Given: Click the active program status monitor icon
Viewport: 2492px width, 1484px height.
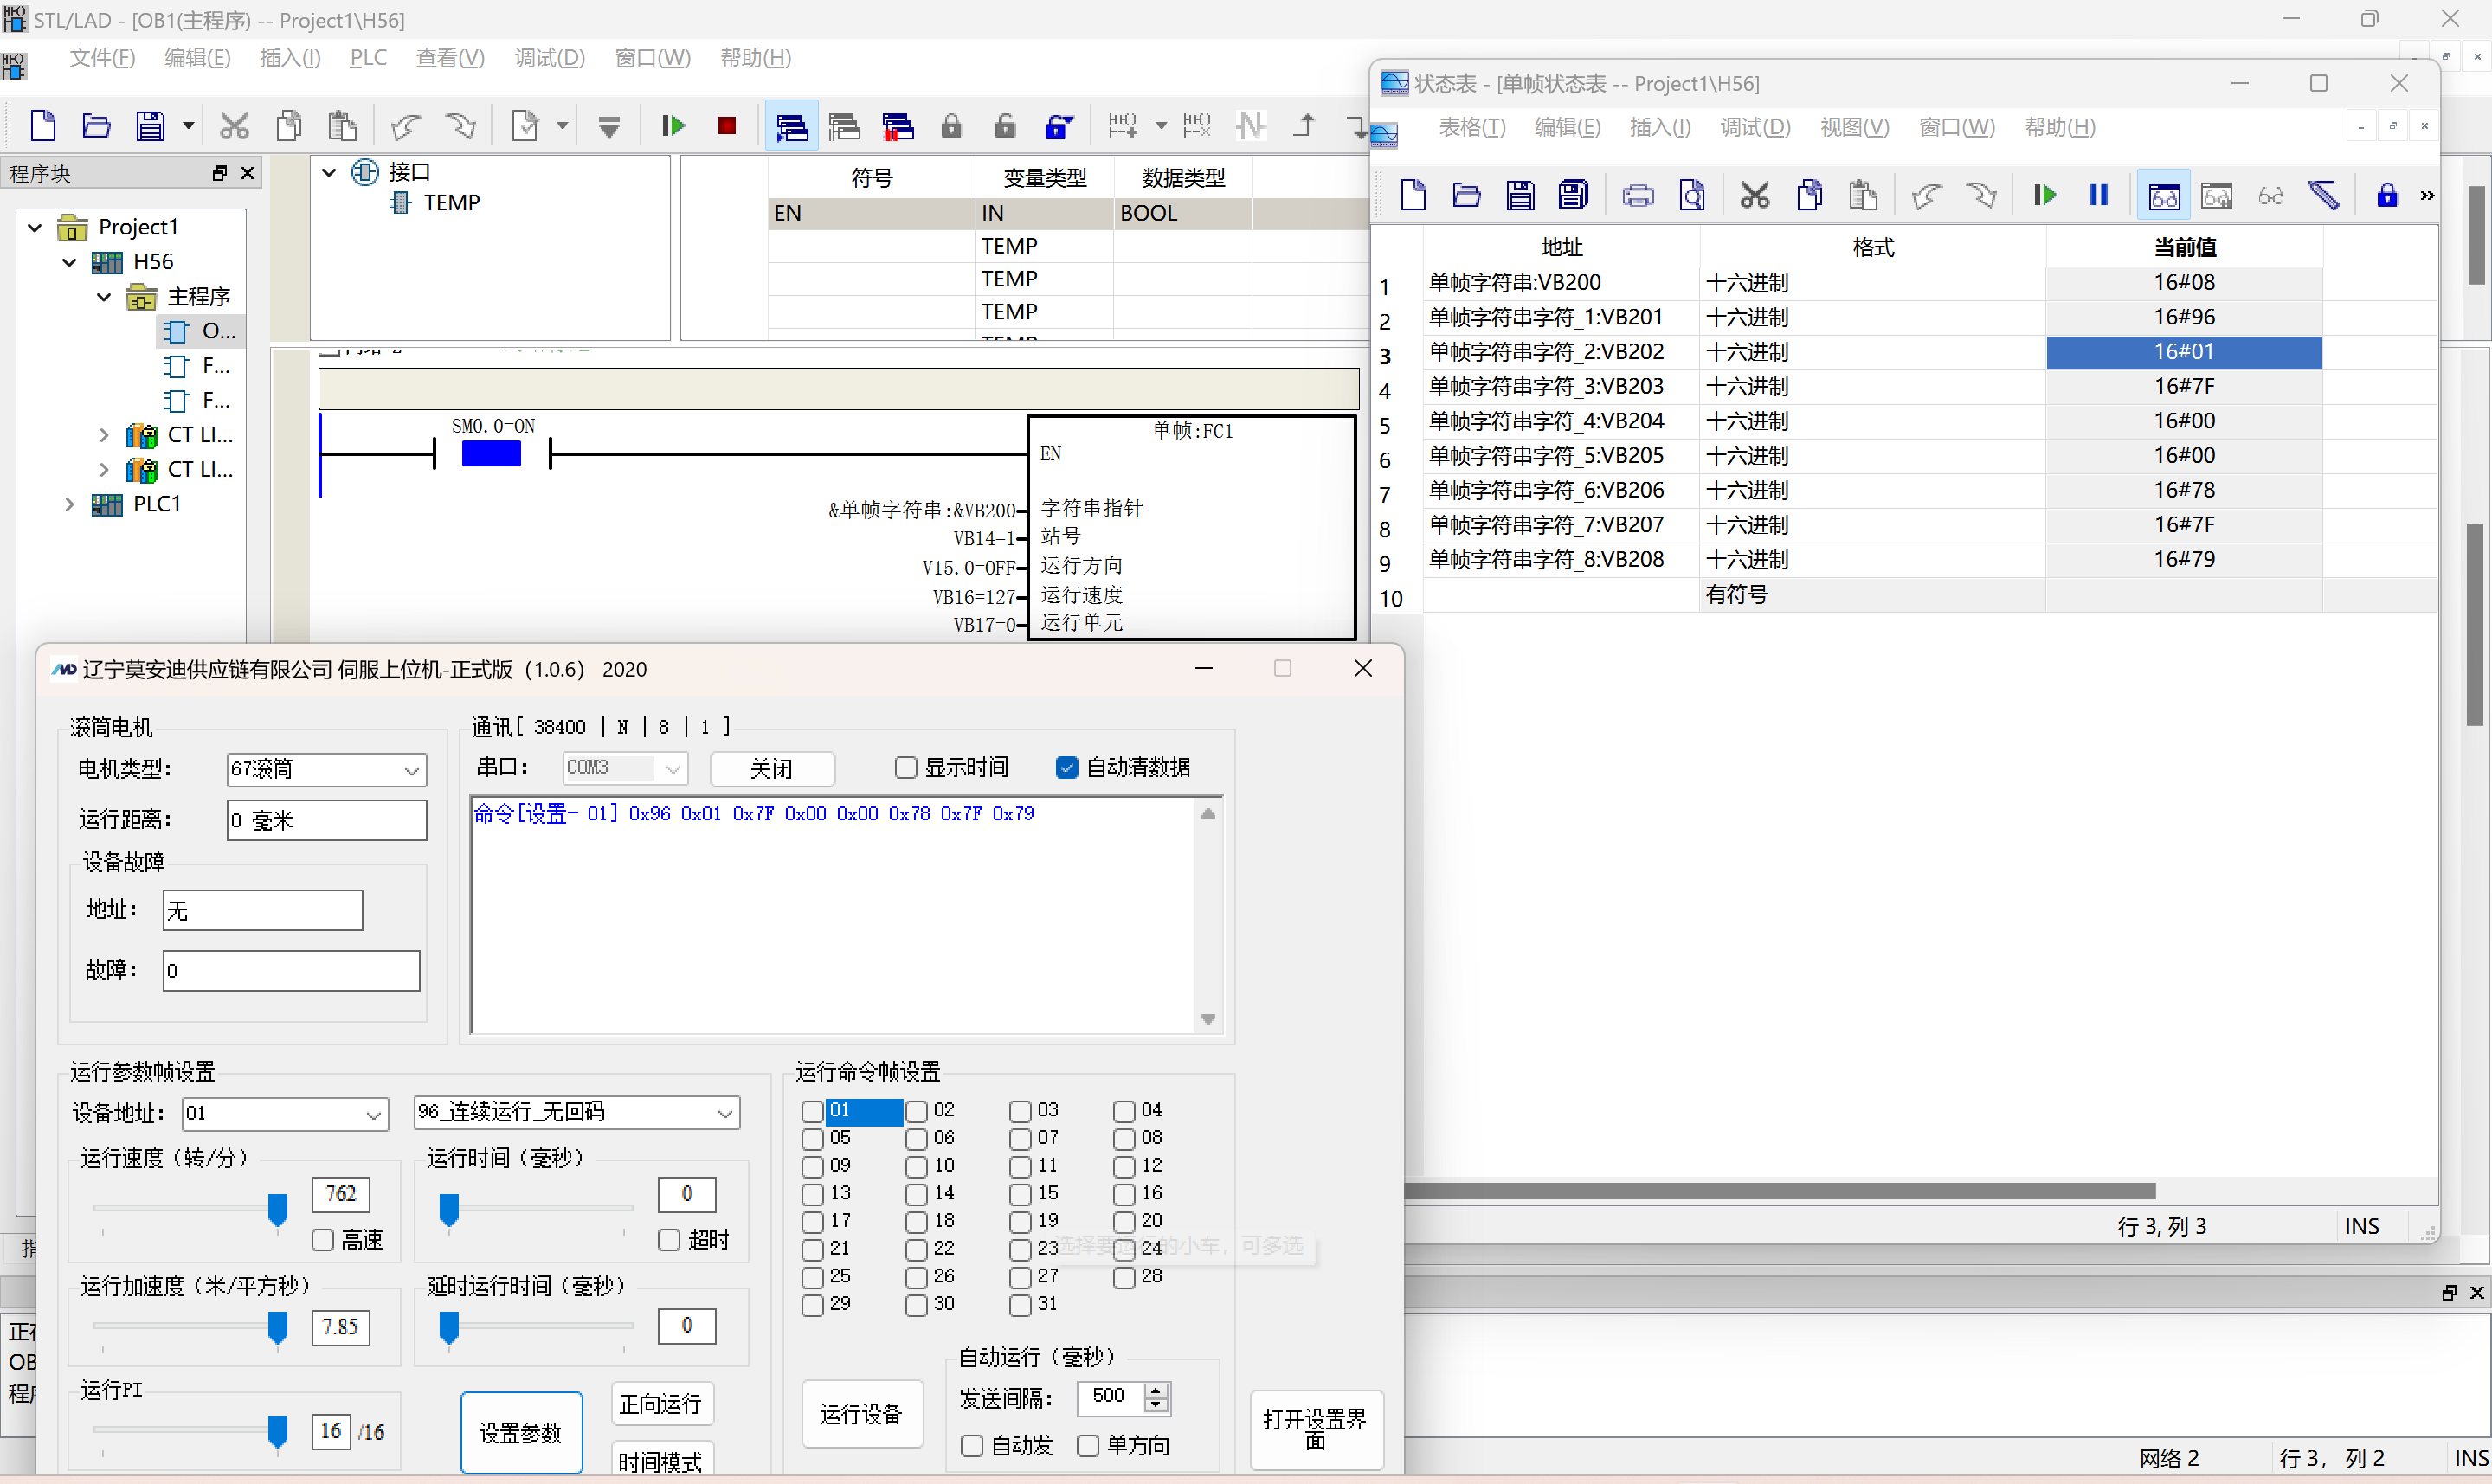Looking at the screenshot, I should [x=792, y=126].
